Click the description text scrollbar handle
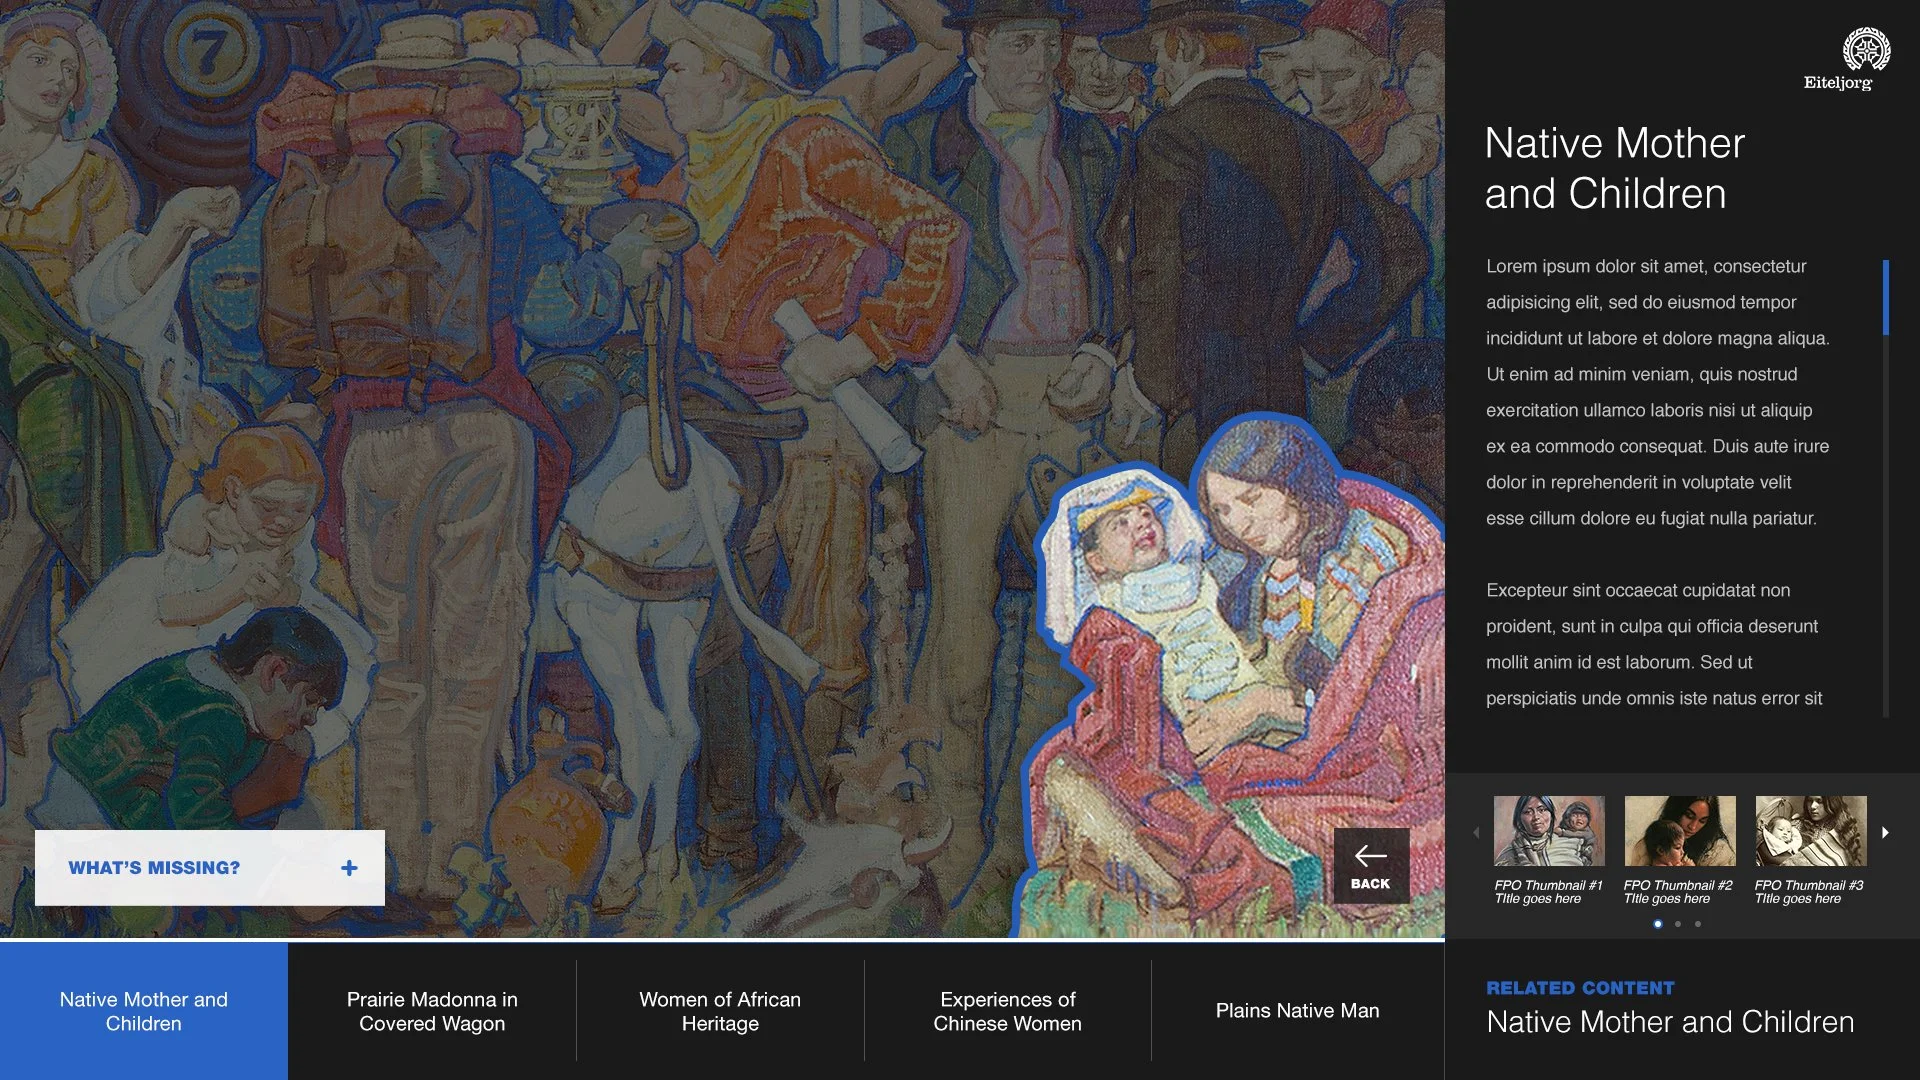This screenshot has width=1920, height=1080. click(x=1885, y=297)
